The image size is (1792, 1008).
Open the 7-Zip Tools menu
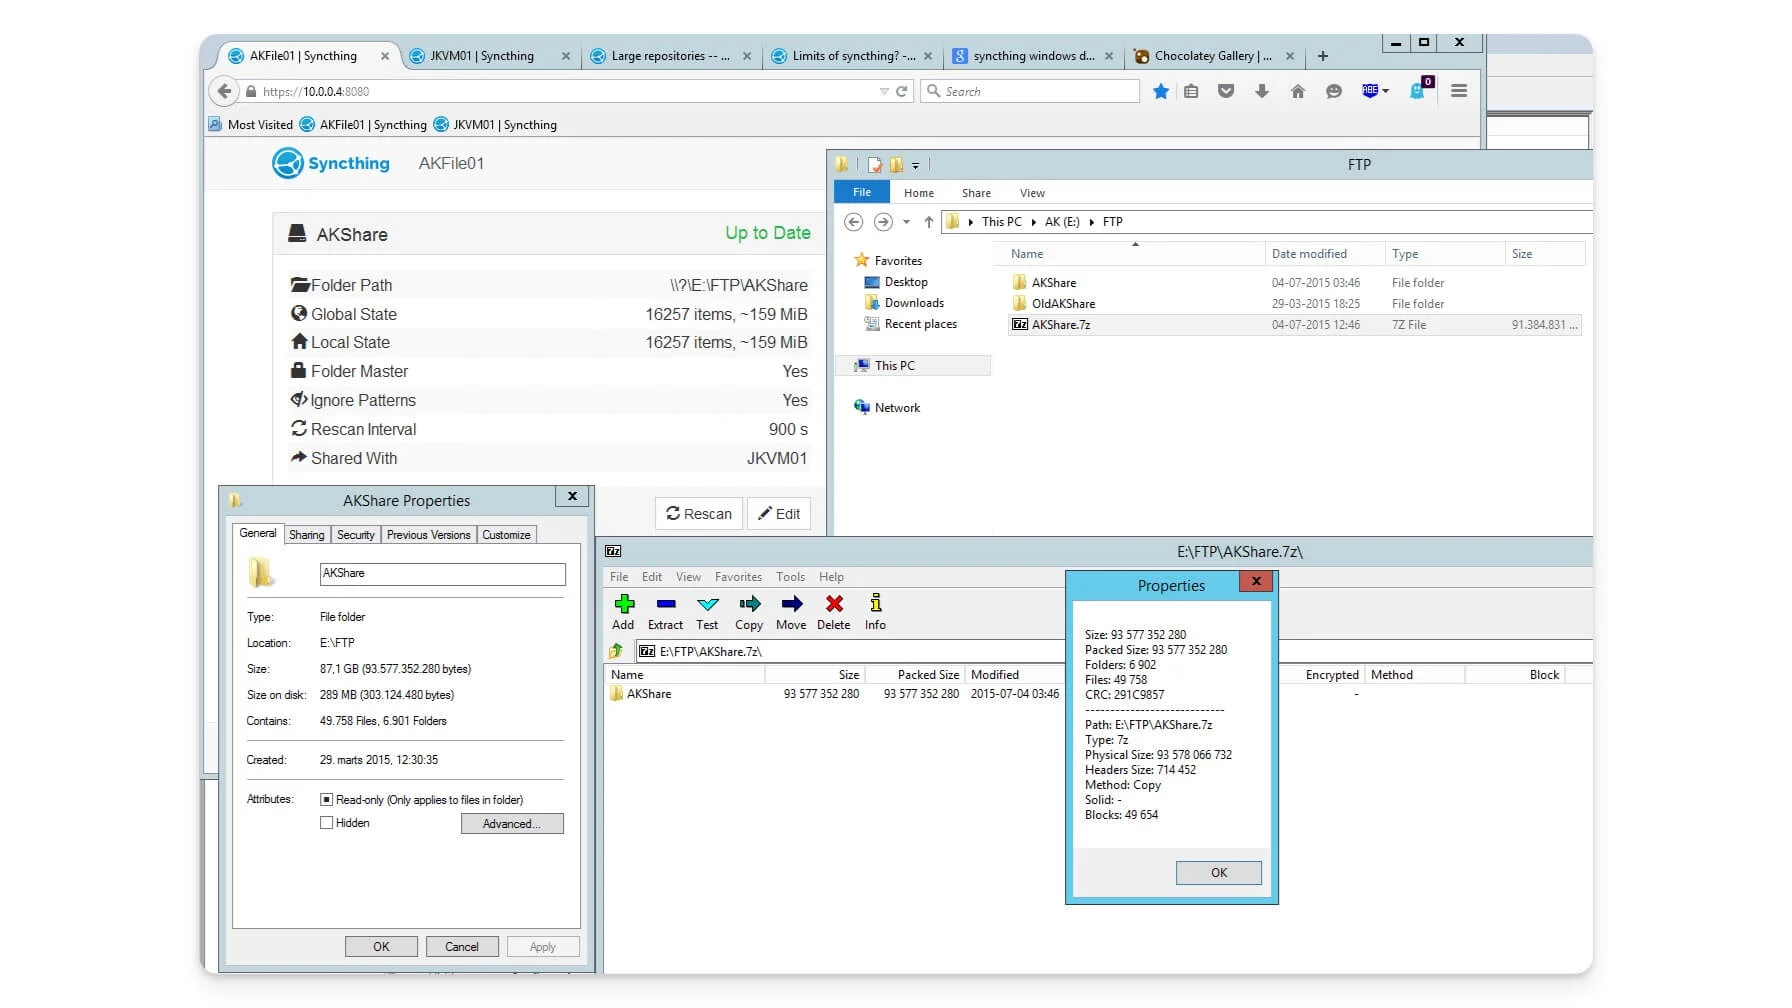[x=791, y=577]
